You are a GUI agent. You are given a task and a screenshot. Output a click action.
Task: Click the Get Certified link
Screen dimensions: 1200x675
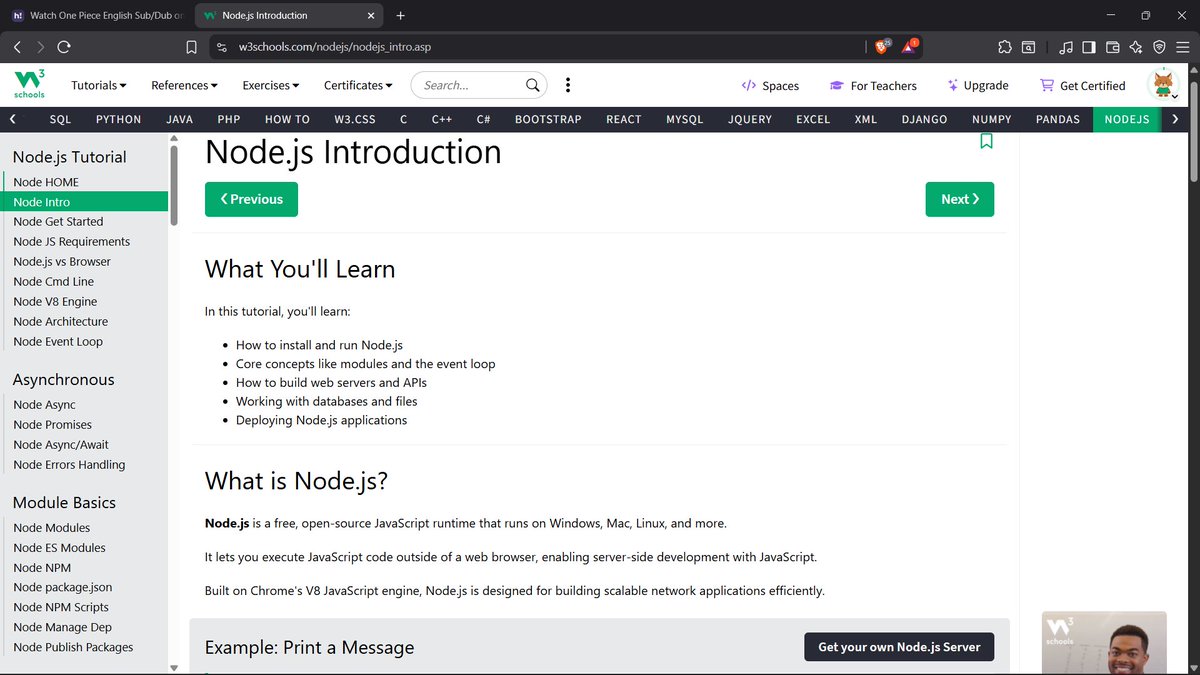[x=1082, y=85]
